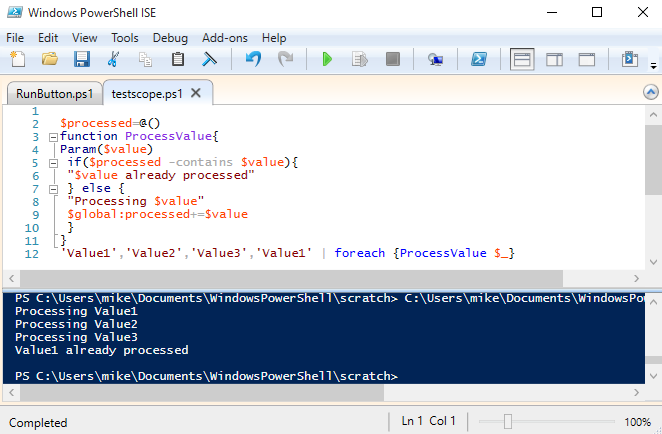Switch to the RunButton.ps1 tab

pos(54,93)
